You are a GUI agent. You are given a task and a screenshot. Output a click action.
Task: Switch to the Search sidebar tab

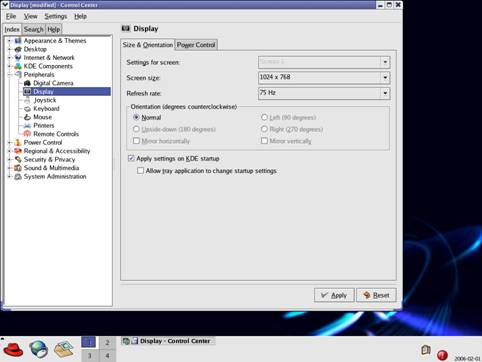pyautogui.click(x=34, y=29)
